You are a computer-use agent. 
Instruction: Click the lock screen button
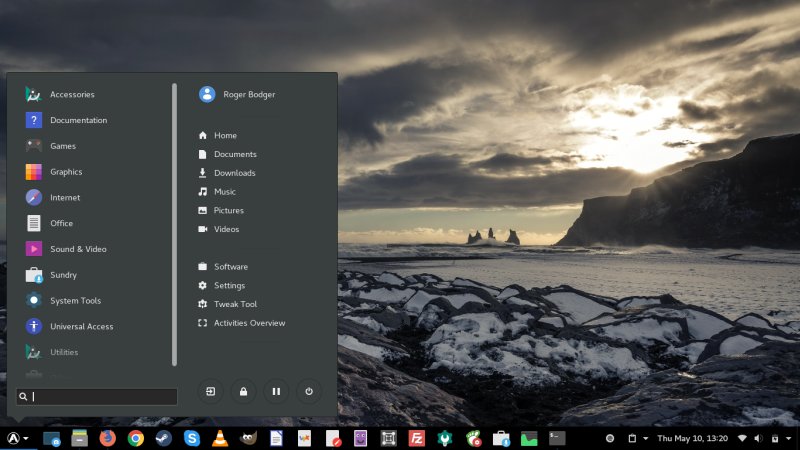(244, 391)
